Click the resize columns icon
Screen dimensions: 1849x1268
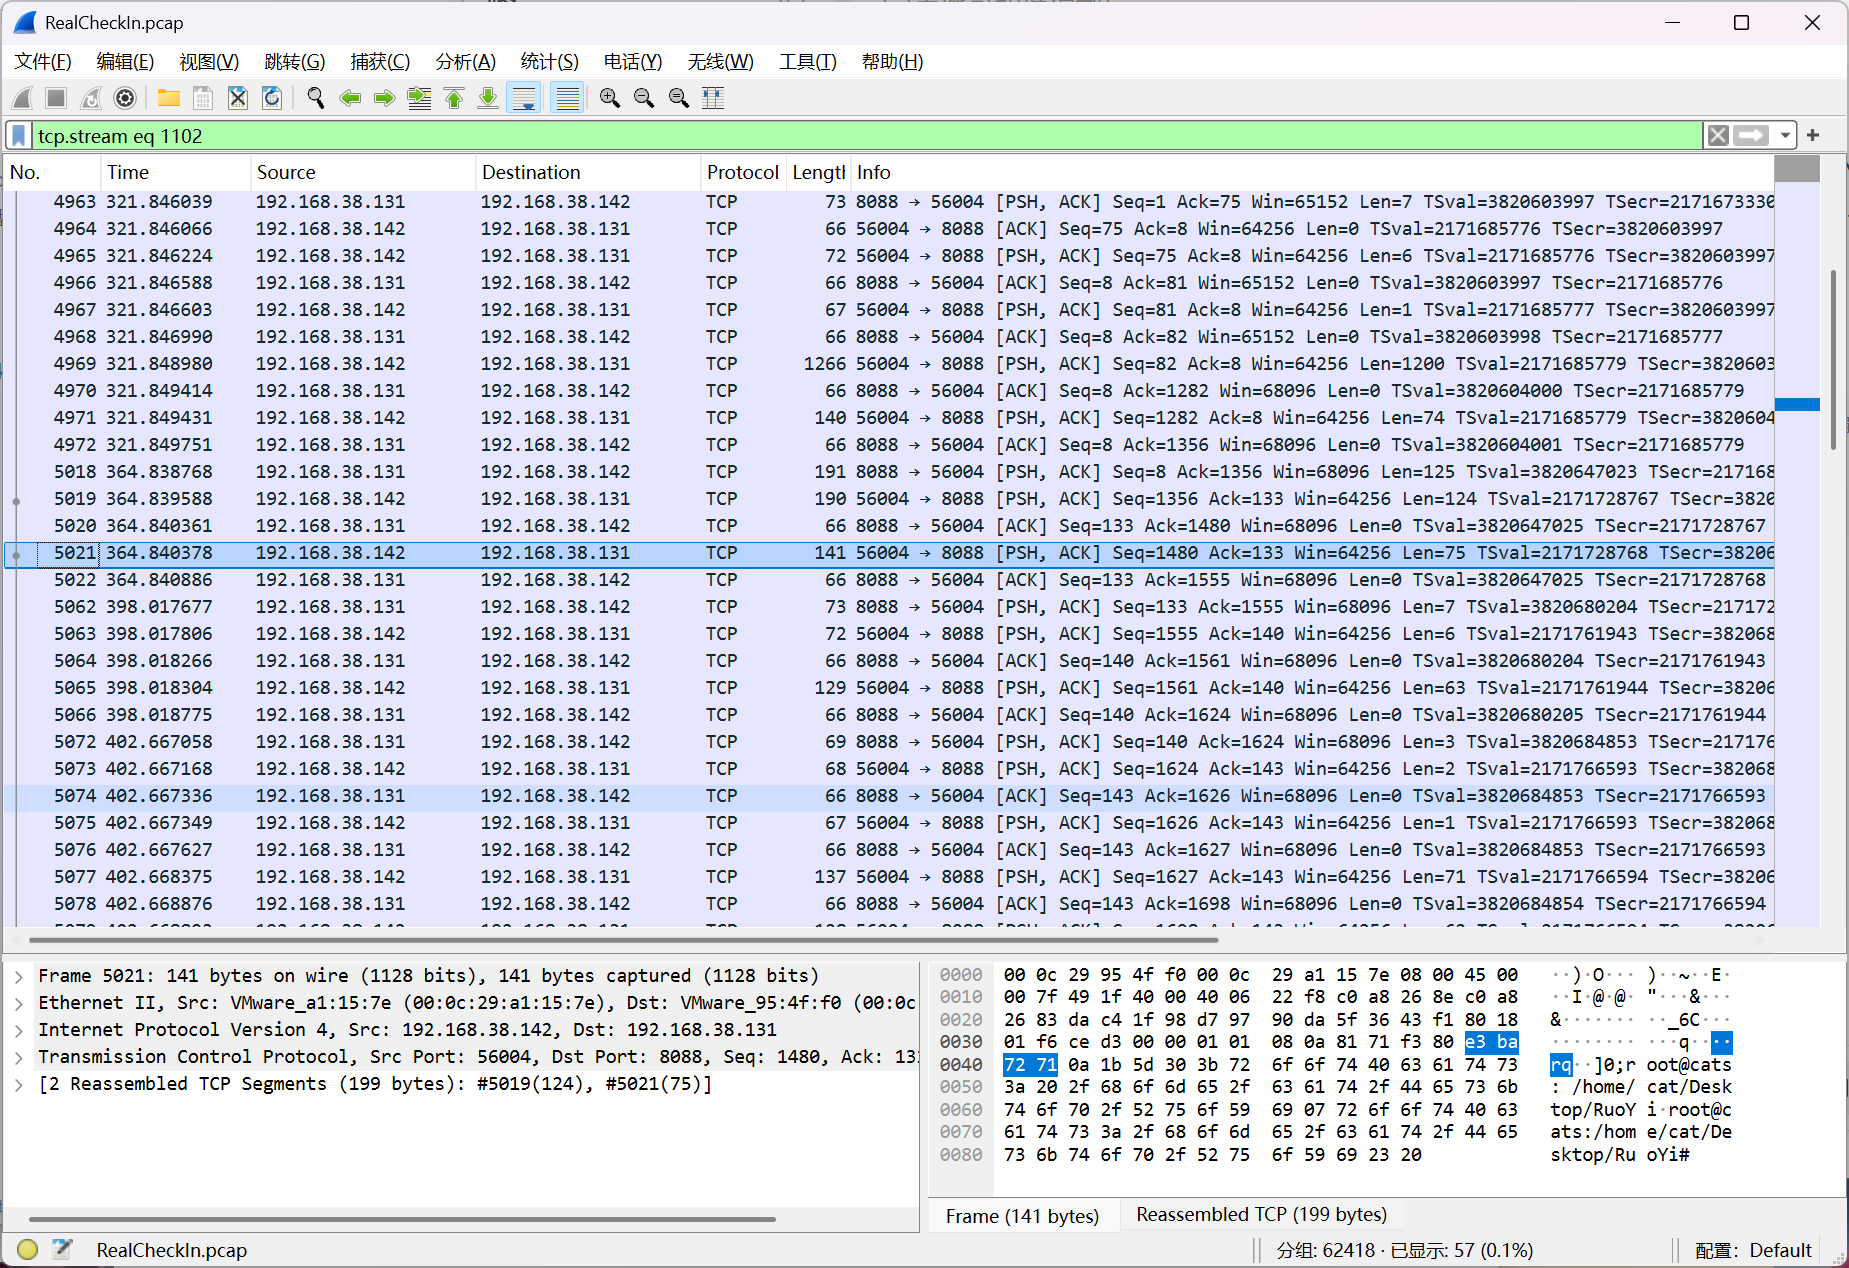click(713, 98)
